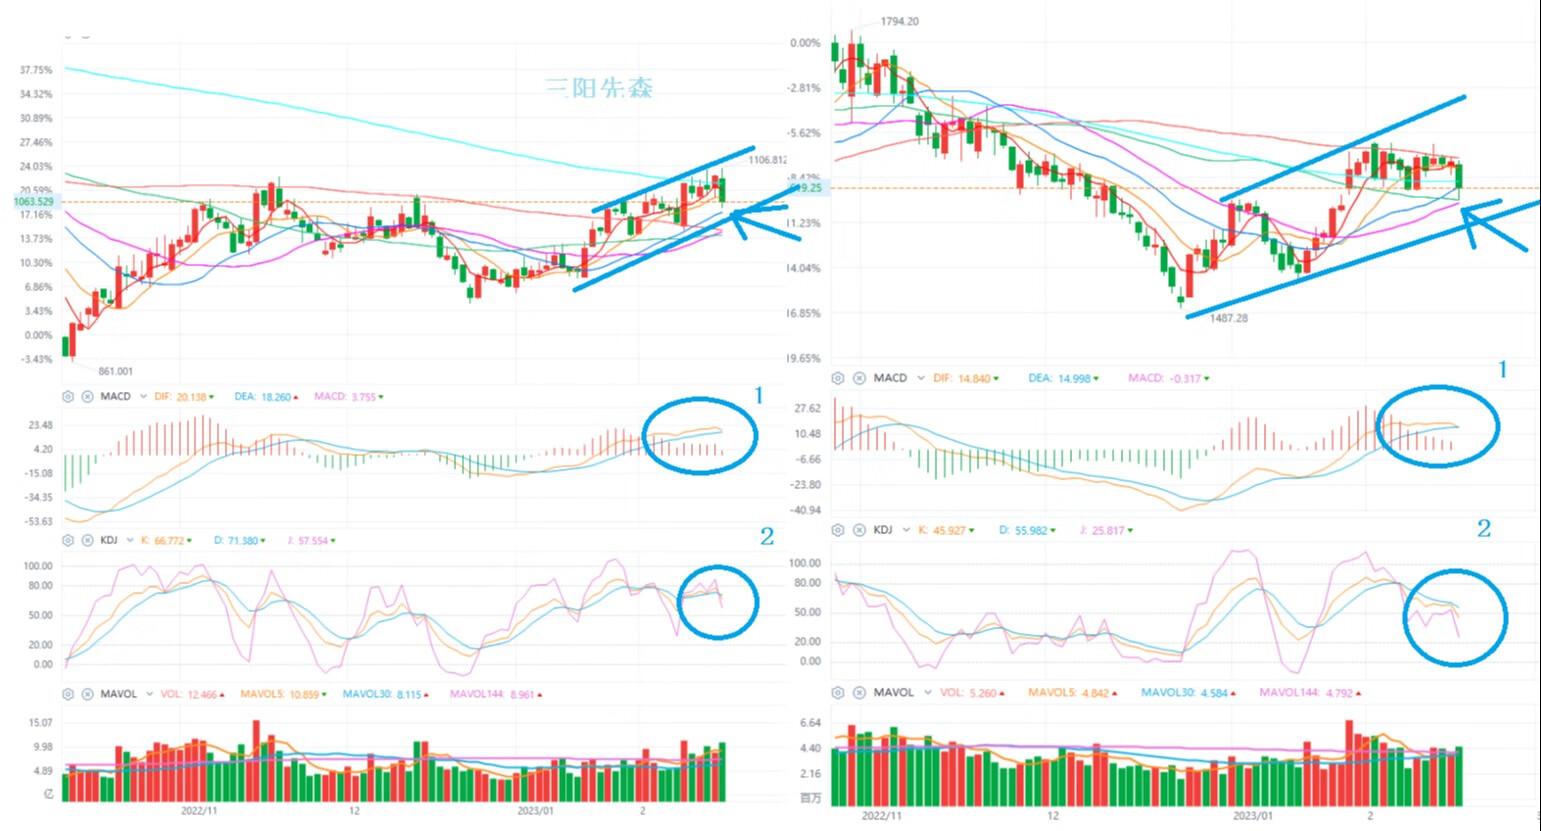
Task: Remove KDJ indicator showing K 45.927
Action: pyautogui.click(x=859, y=530)
